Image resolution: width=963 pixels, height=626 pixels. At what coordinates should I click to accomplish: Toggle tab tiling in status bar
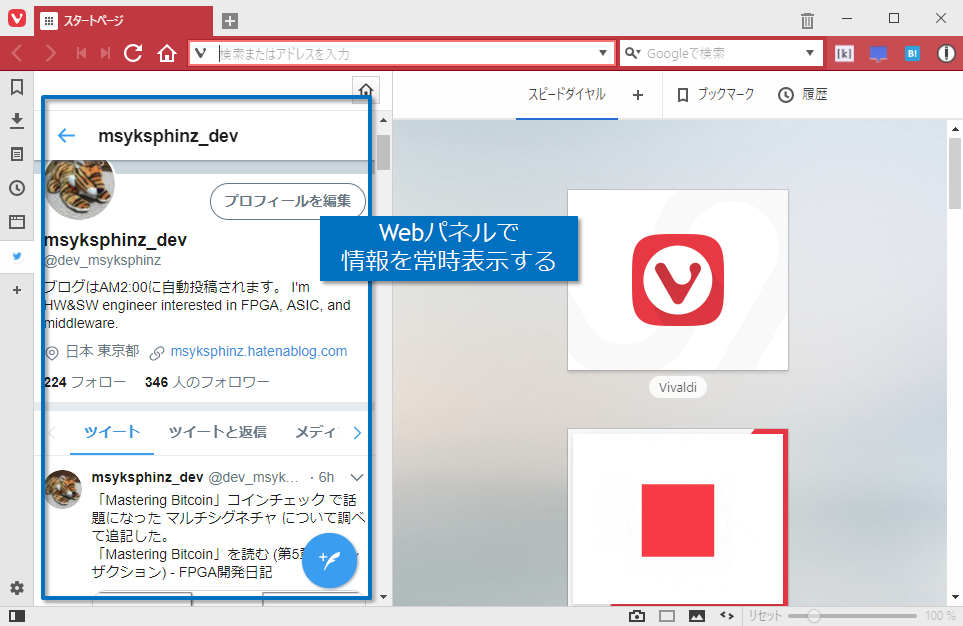coord(667,616)
